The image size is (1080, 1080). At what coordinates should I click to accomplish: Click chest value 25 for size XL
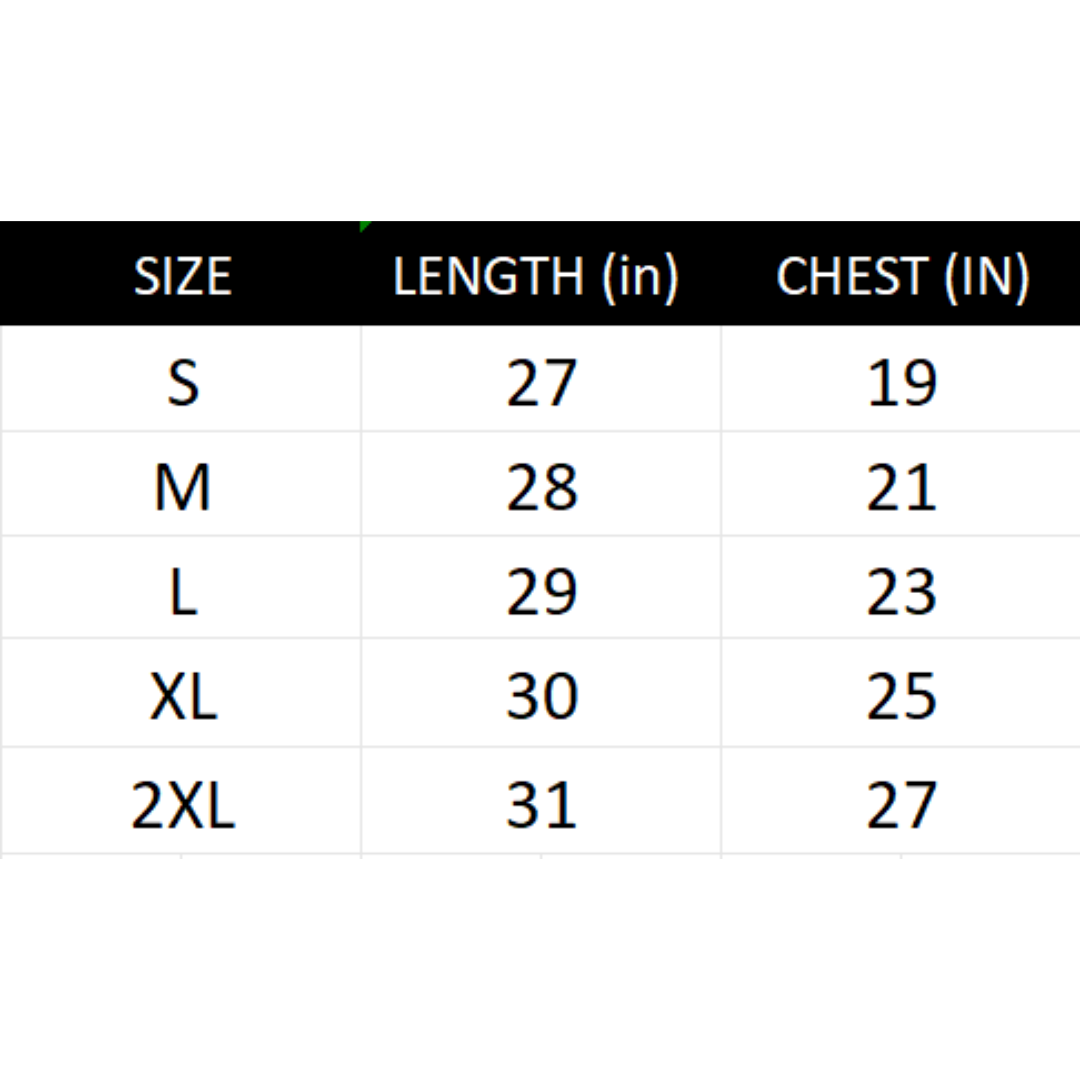(901, 696)
